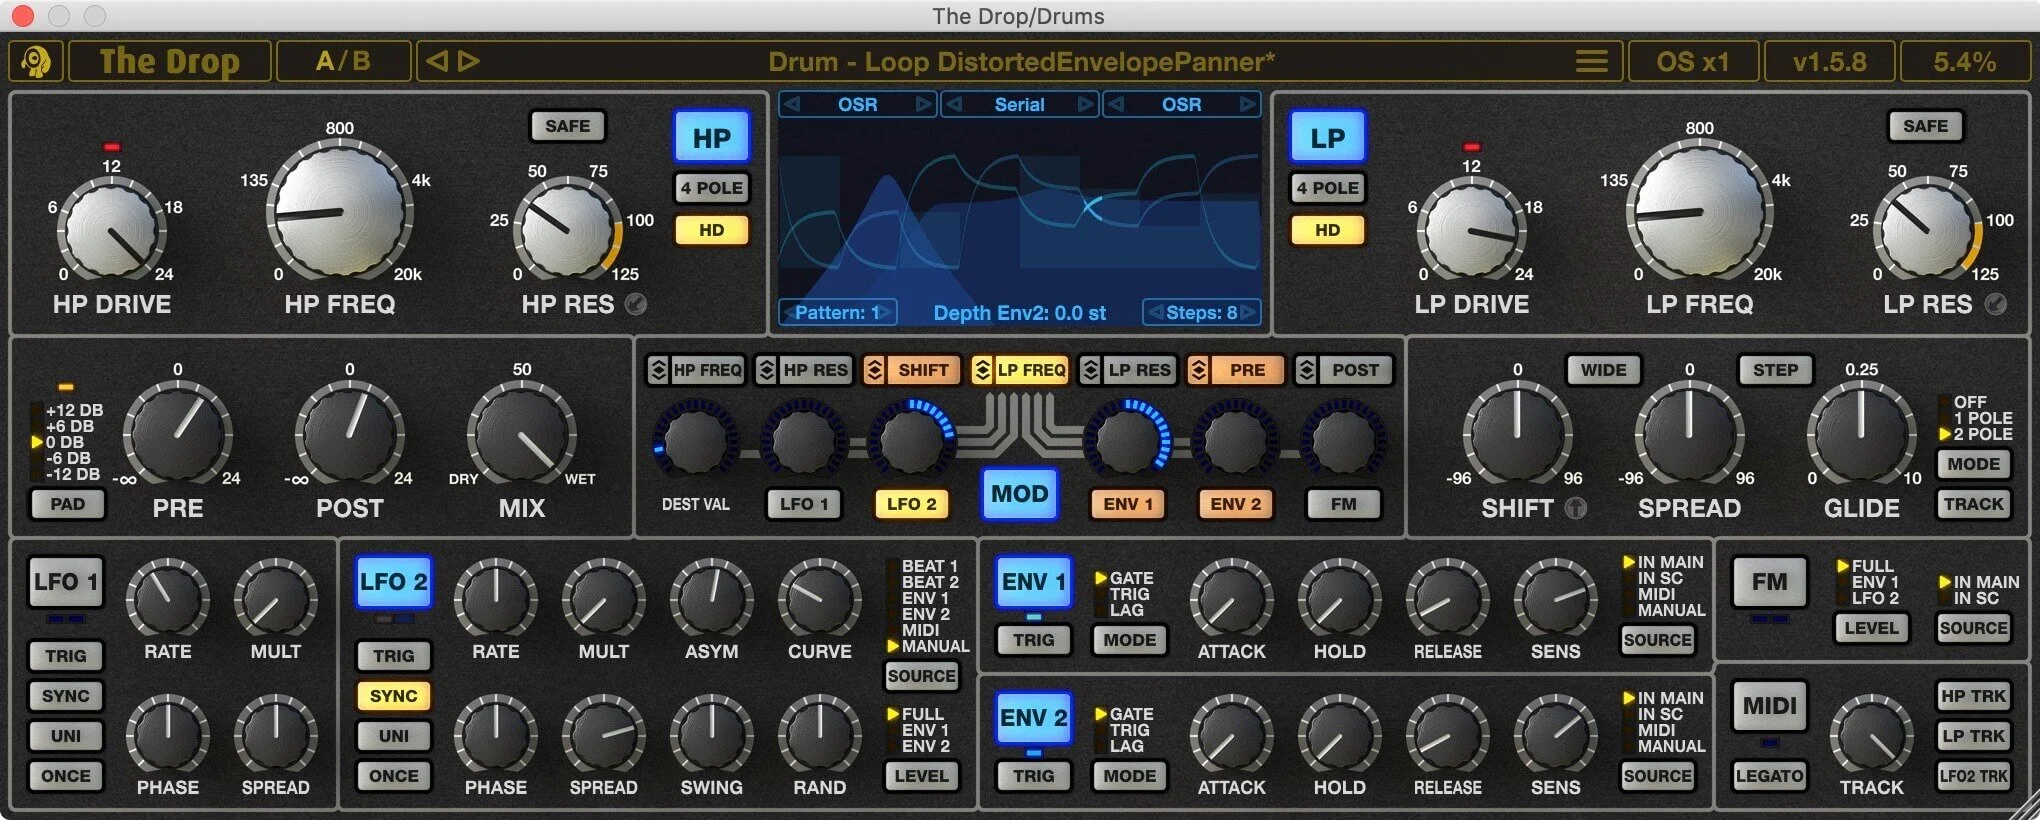2040x820 pixels.
Task: Click the STEP button
Action: pyautogui.click(x=1775, y=370)
